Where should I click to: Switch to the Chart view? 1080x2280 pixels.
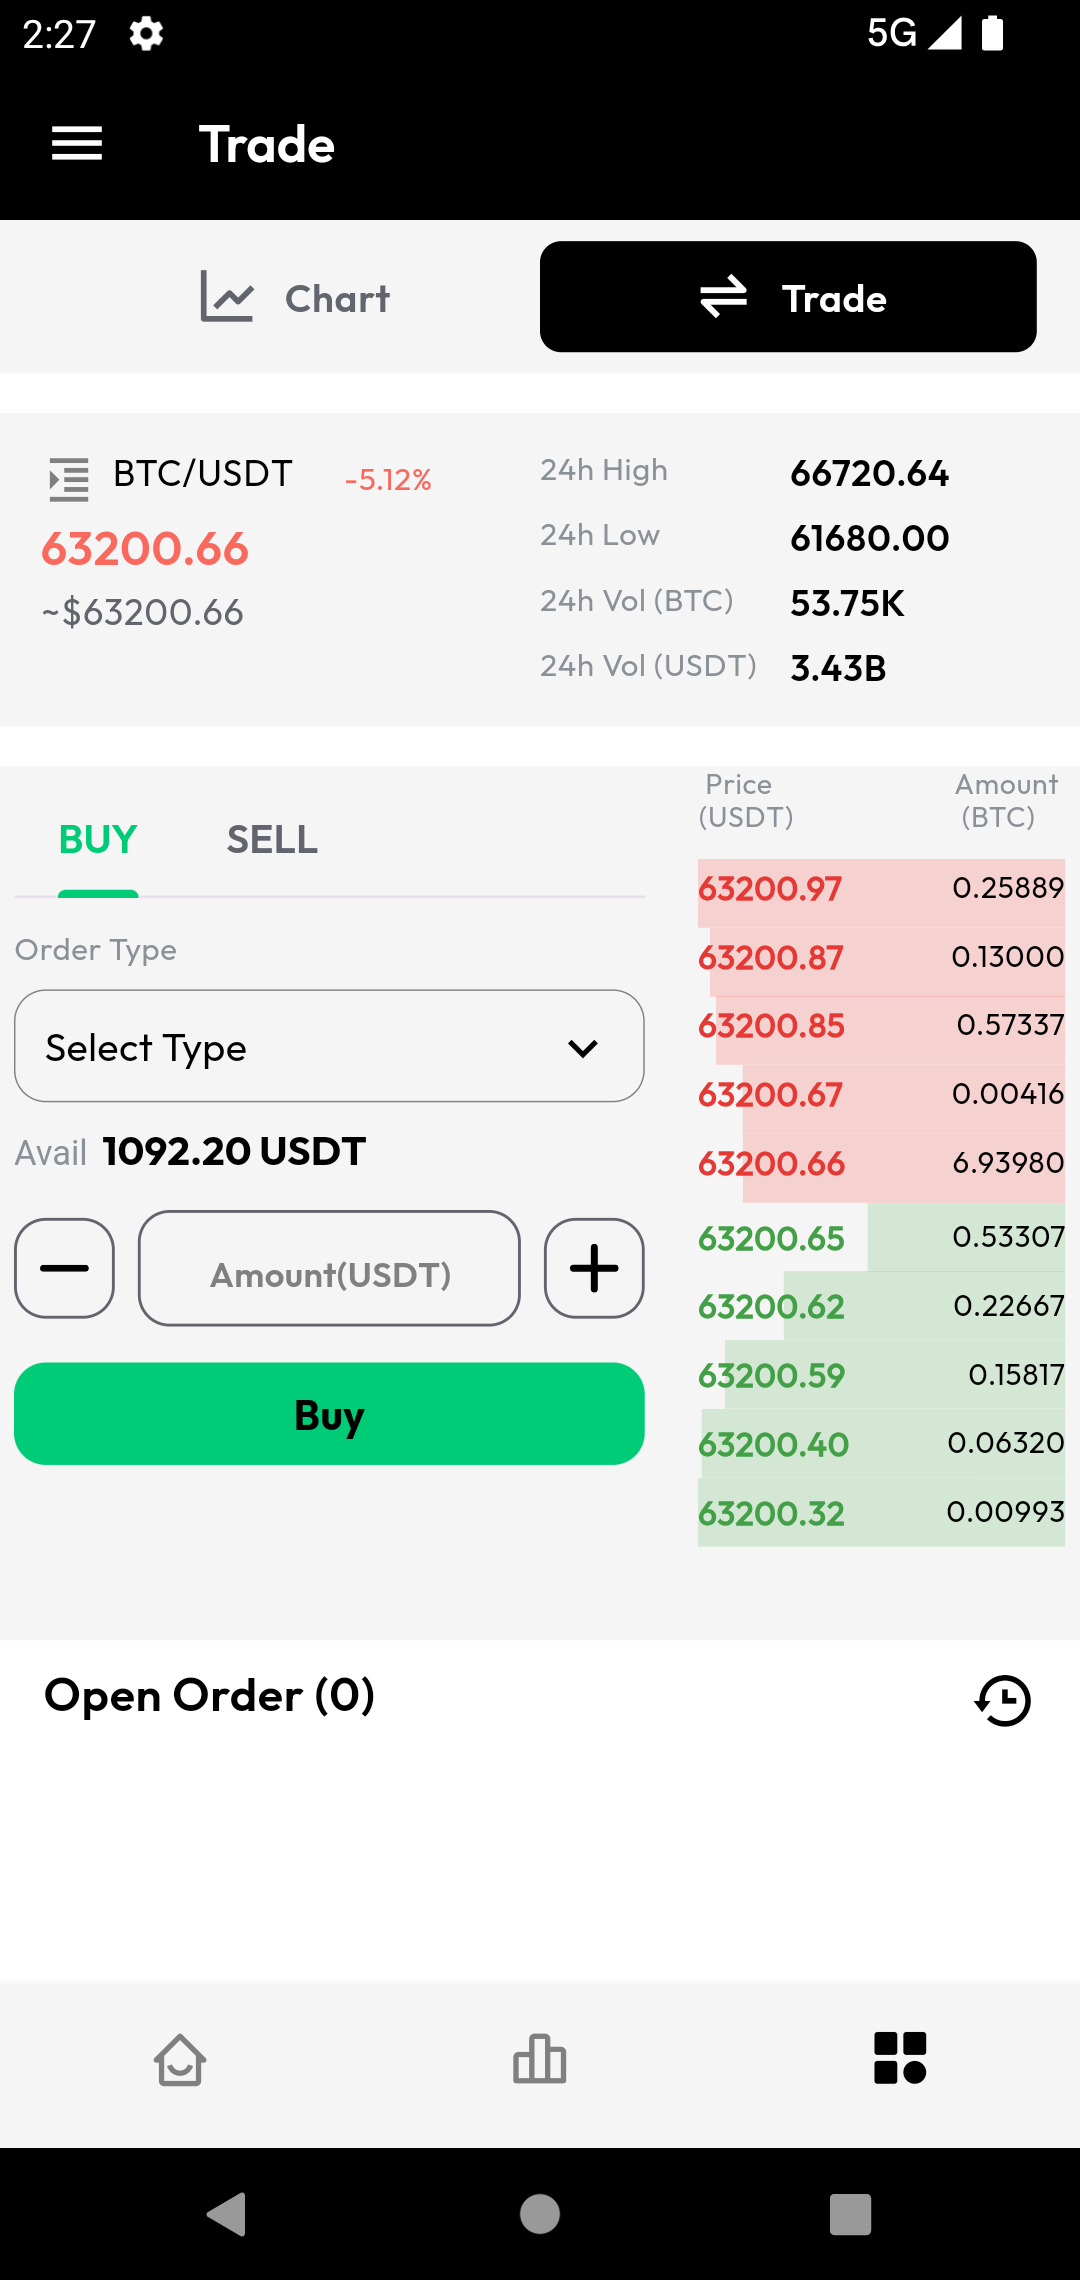tap(295, 298)
